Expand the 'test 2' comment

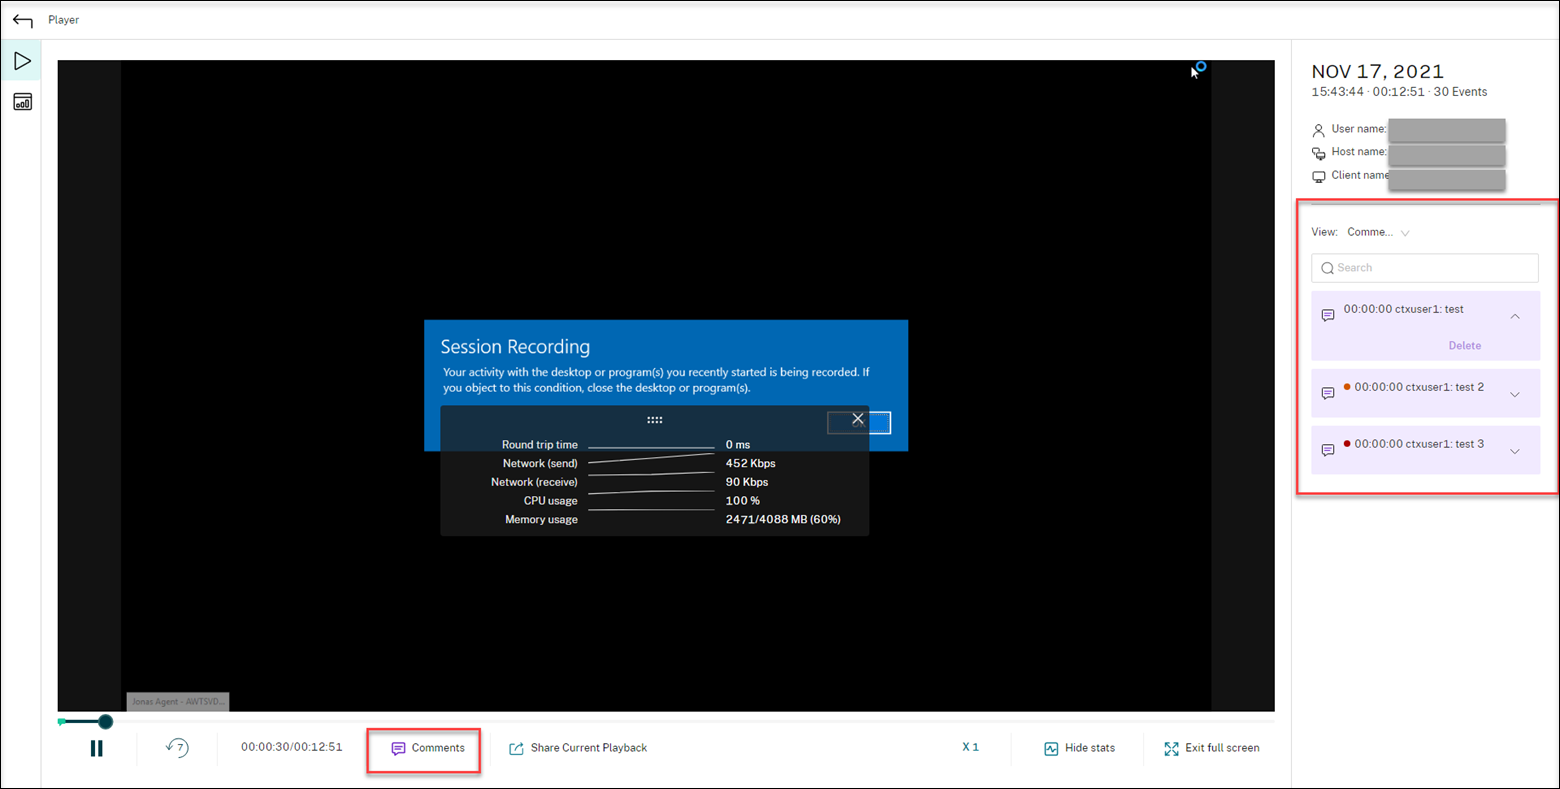click(1514, 394)
